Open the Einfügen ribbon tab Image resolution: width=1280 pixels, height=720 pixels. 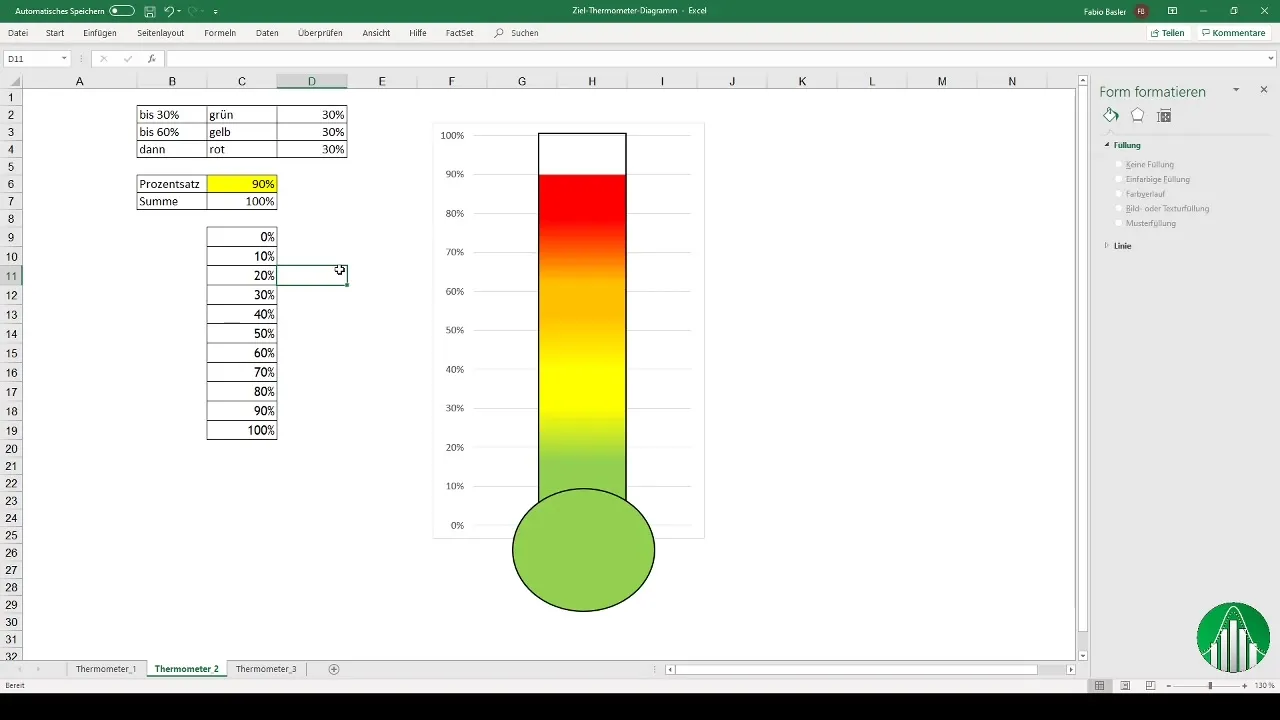click(100, 33)
